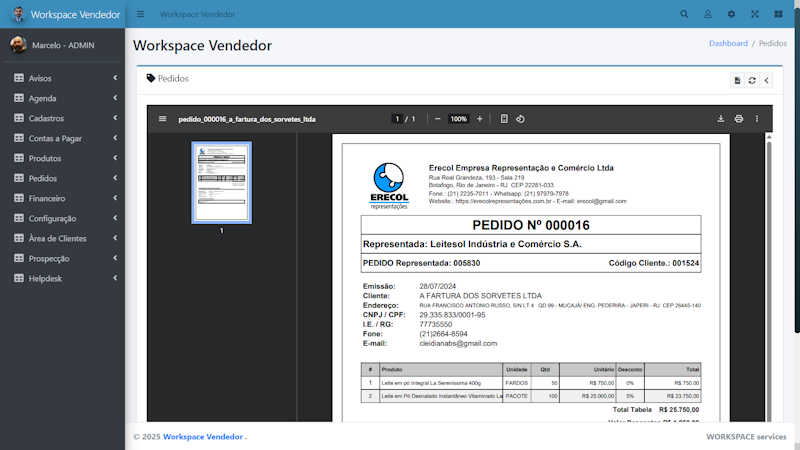Refresh the Pedidos panel
Screen dimensions: 800x450
(x=752, y=81)
